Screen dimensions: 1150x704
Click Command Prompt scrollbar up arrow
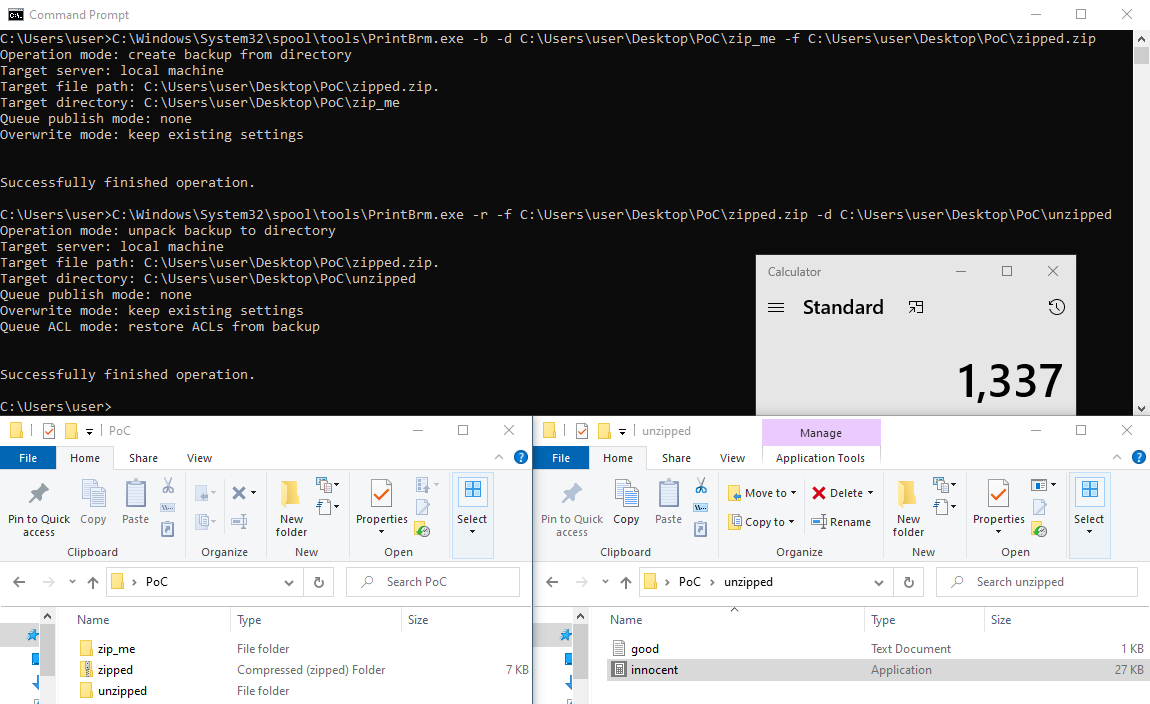pos(1142,37)
